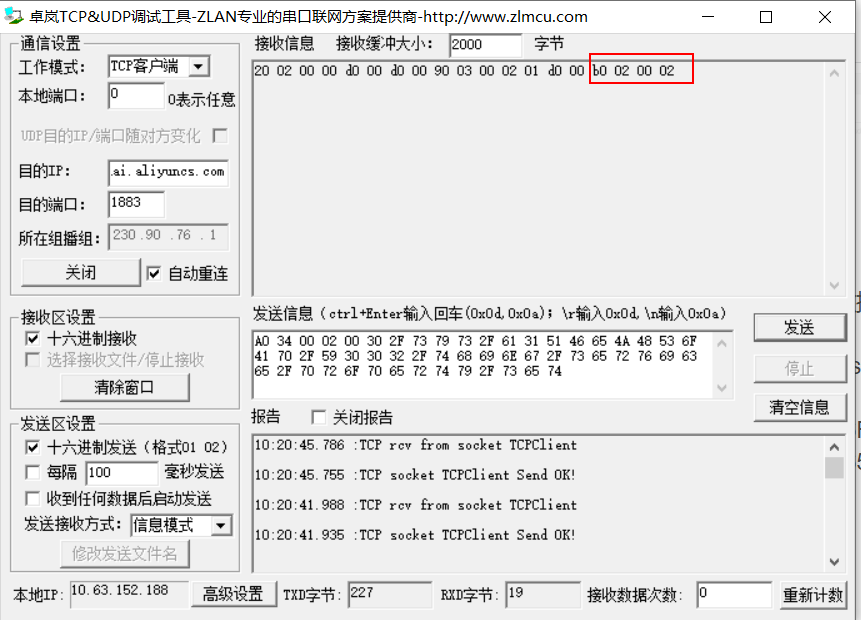Click the ZLAN application icon in title bar
This screenshot has height=620, width=861.
tap(15, 16)
